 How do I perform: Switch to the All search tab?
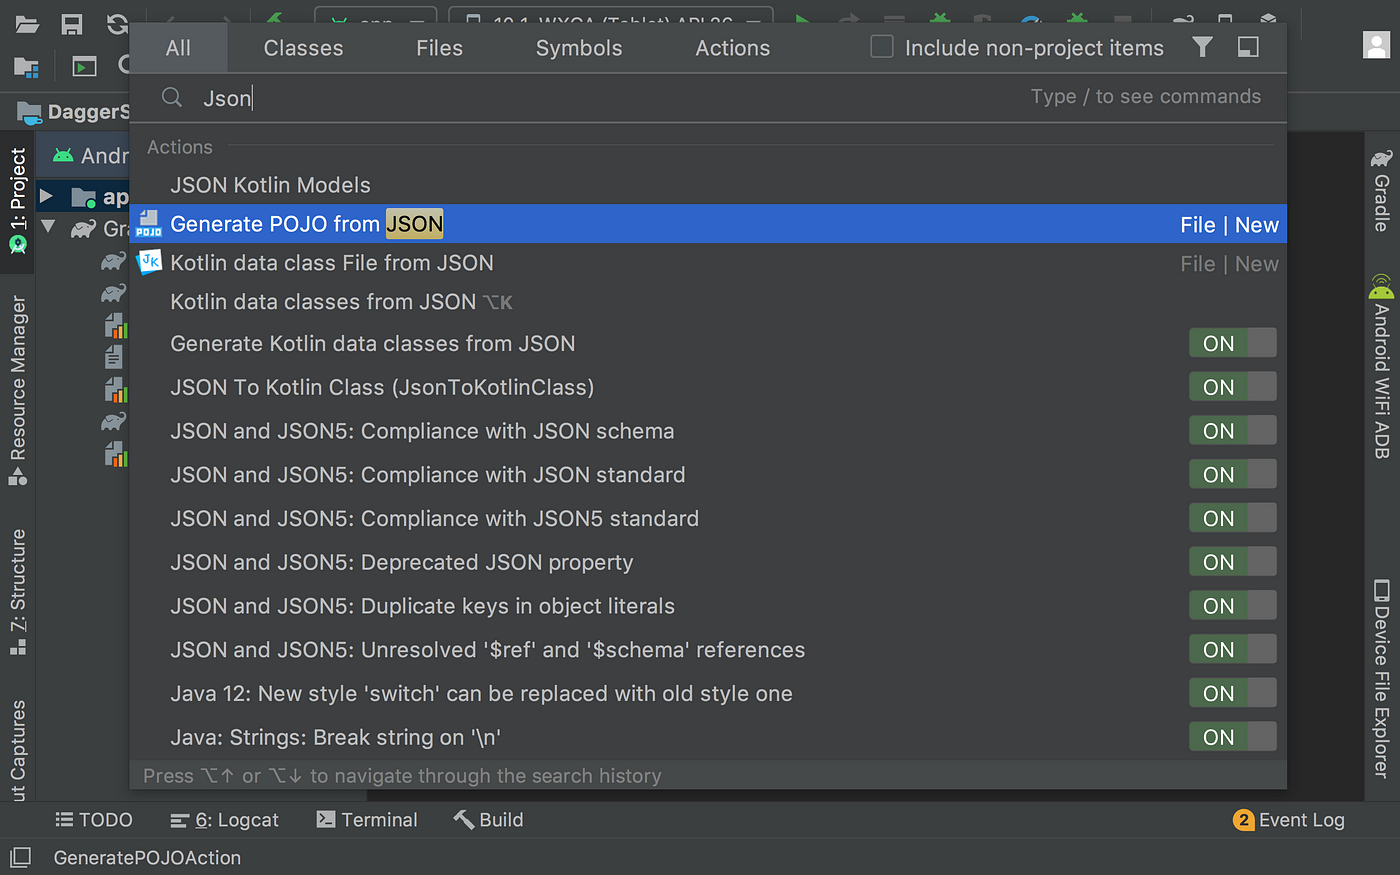click(178, 48)
